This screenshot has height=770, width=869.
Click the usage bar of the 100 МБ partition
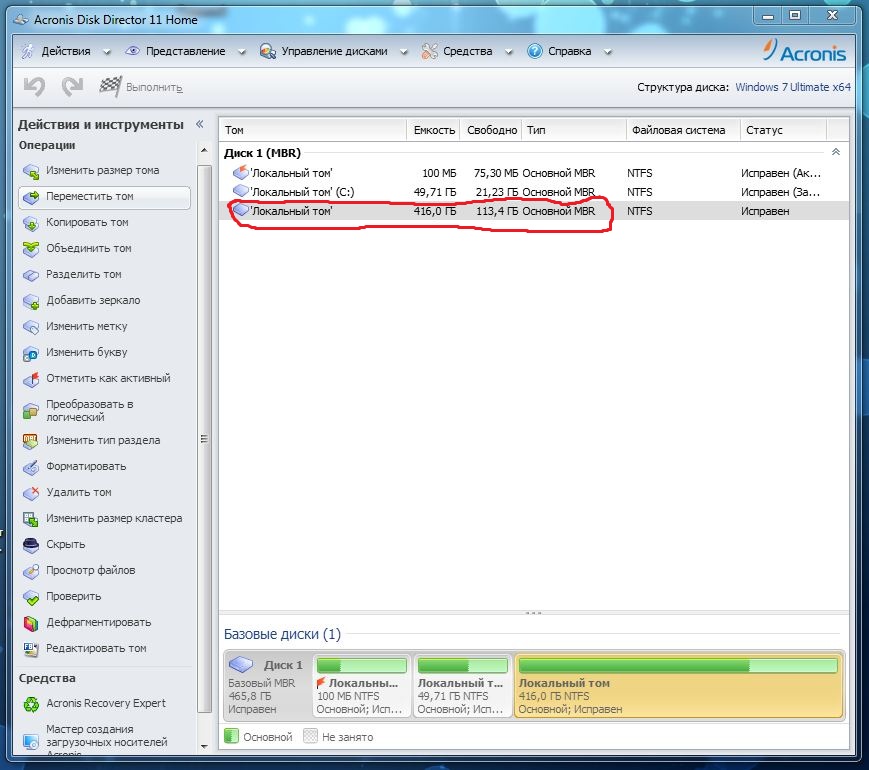[361, 665]
